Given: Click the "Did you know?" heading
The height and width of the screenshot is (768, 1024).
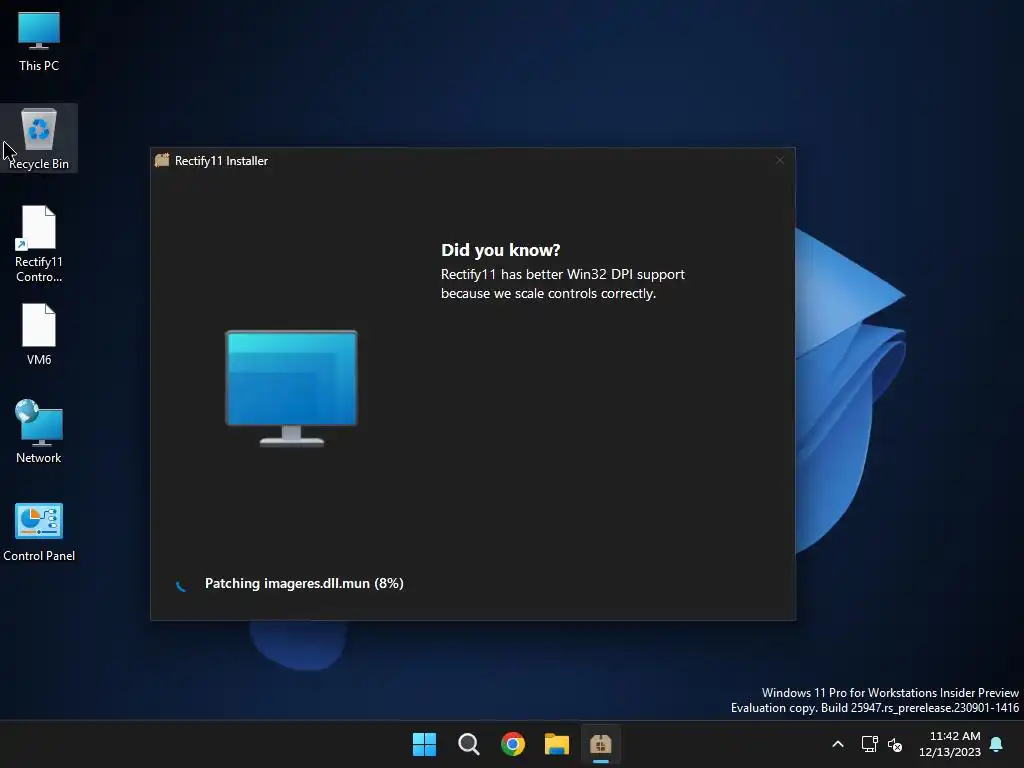Looking at the screenshot, I should coord(500,250).
